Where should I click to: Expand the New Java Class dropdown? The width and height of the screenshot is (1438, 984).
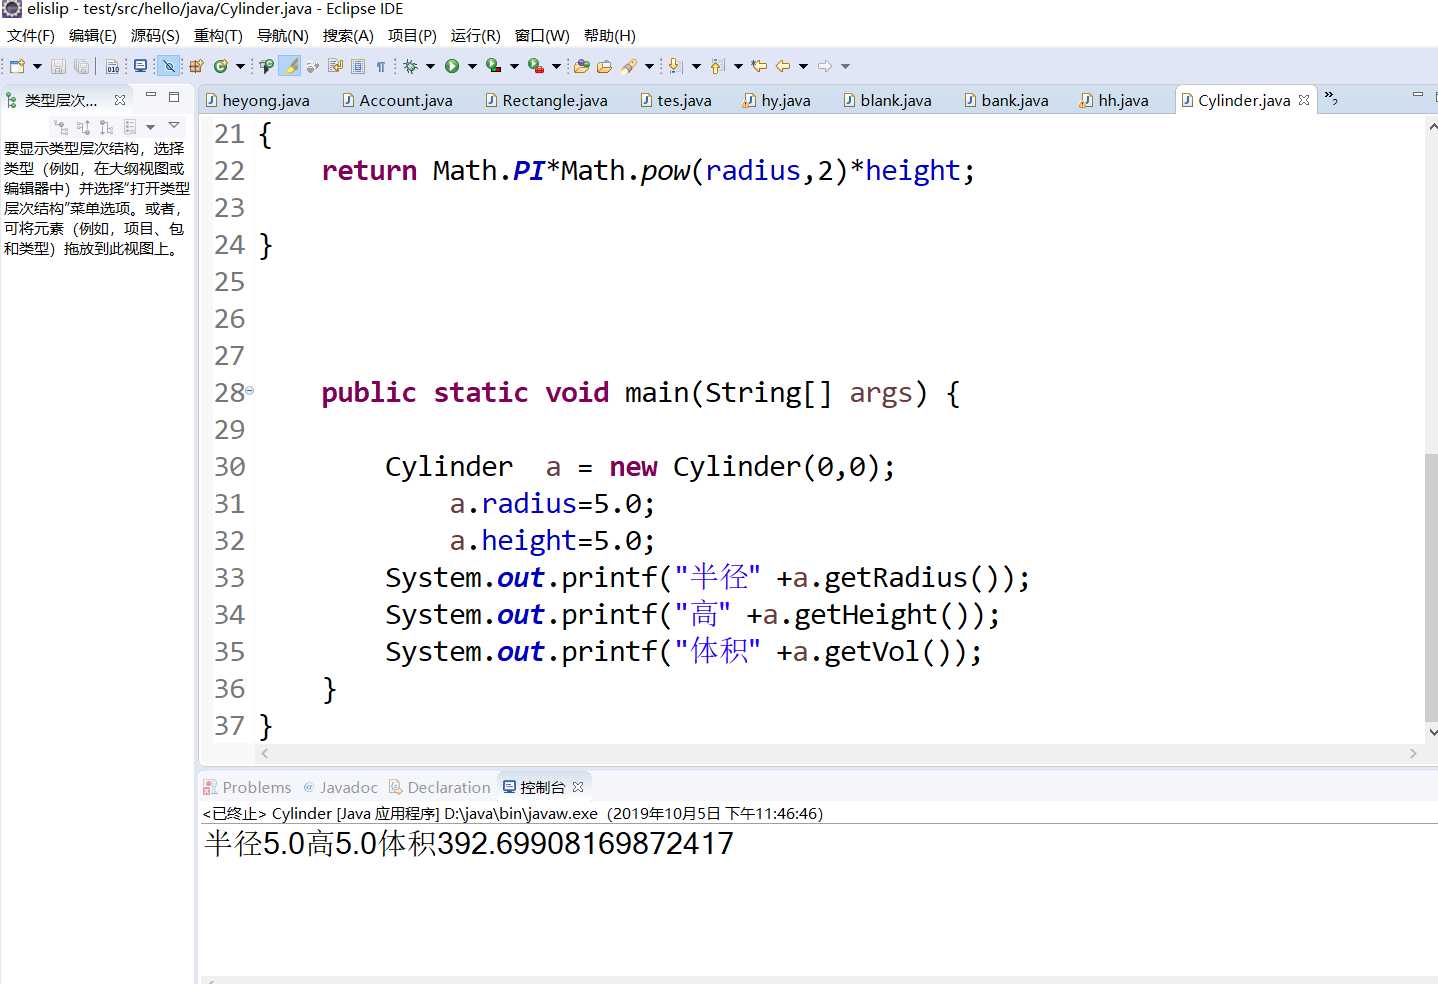click(x=240, y=66)
